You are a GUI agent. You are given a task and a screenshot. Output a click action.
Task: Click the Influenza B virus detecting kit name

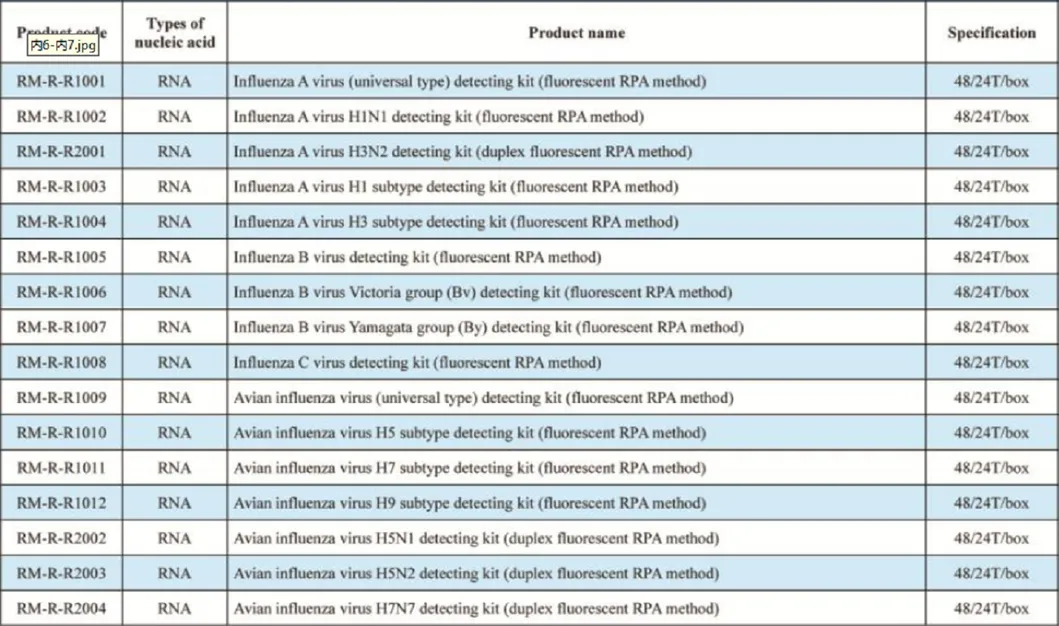pyautogui.click(x=417, y=257)
